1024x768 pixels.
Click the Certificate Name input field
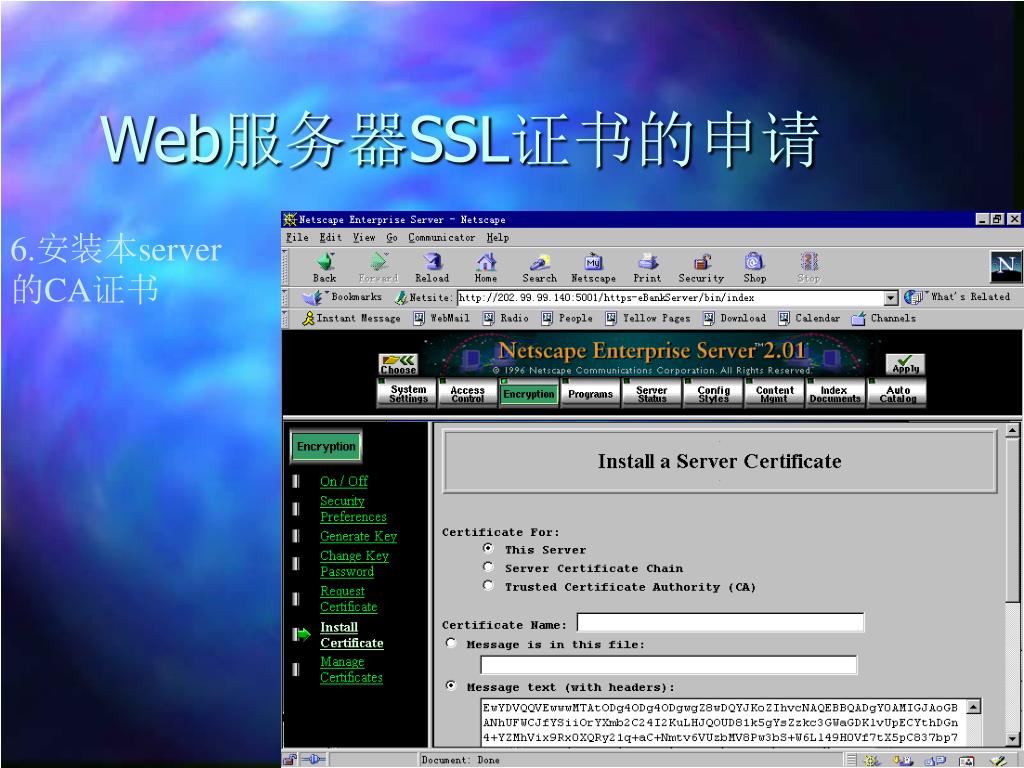pos(720,622)
